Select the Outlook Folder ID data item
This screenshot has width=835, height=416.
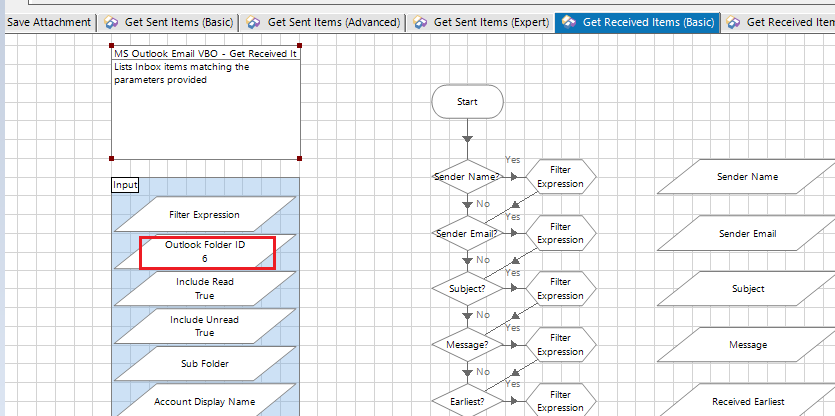[205, 252]
